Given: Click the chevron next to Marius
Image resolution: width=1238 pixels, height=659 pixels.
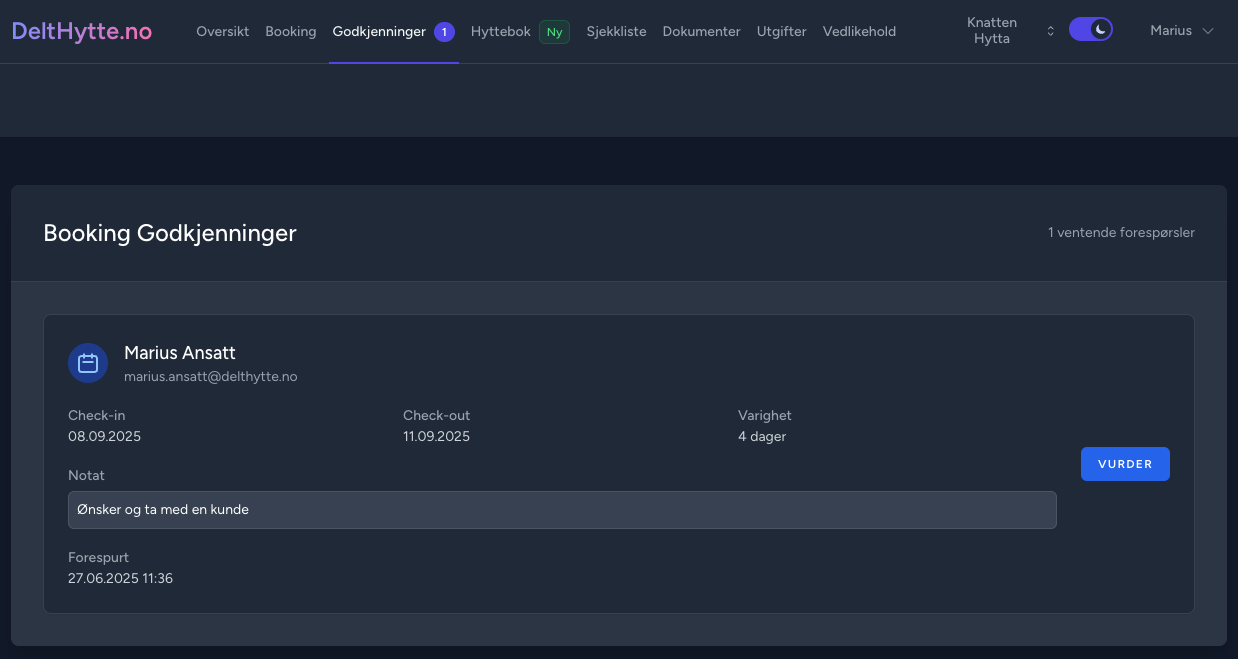Looking at the screenshot, I should click(1208, 31).
